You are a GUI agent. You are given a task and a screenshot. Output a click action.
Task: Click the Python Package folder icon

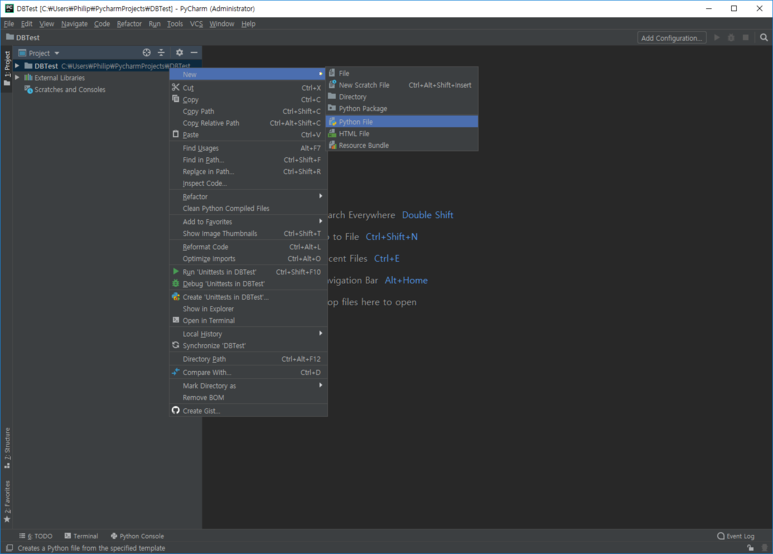(x=332, y=108)
